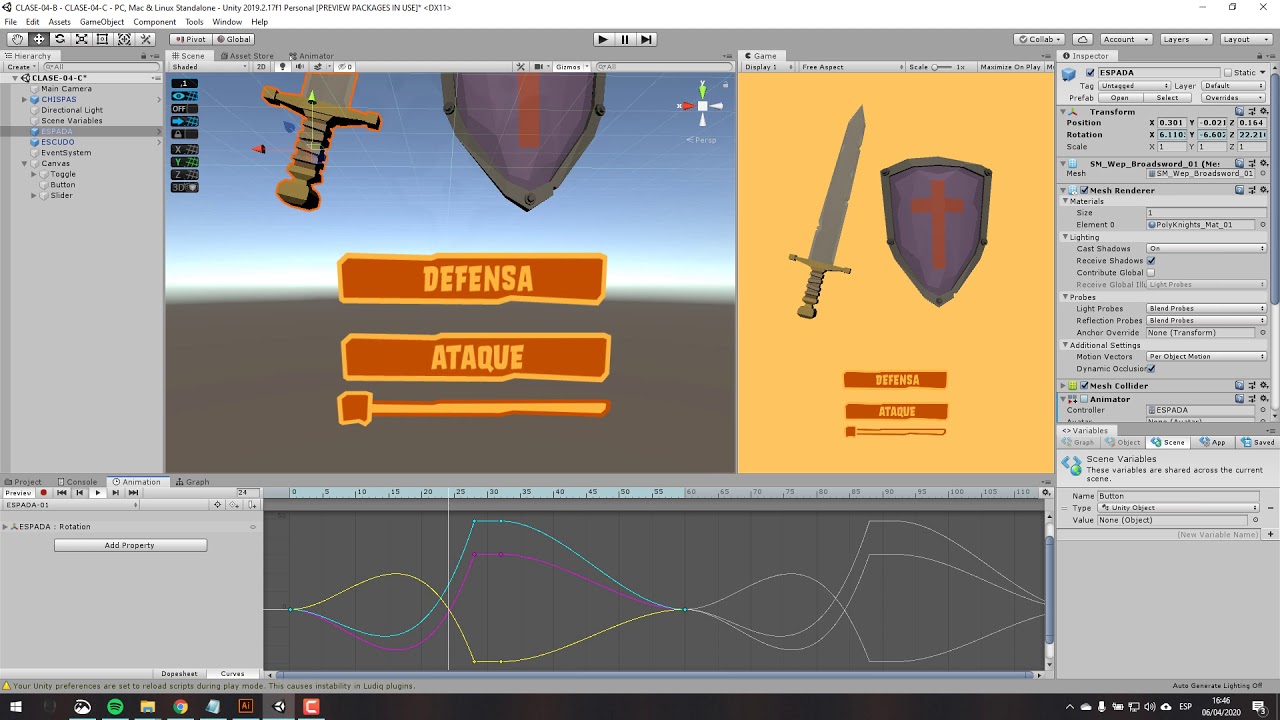This screenshot has height=720, width=1280.
Task: Open the Tag dropdown in Inspector
Action: click(x=1133, y=86)
